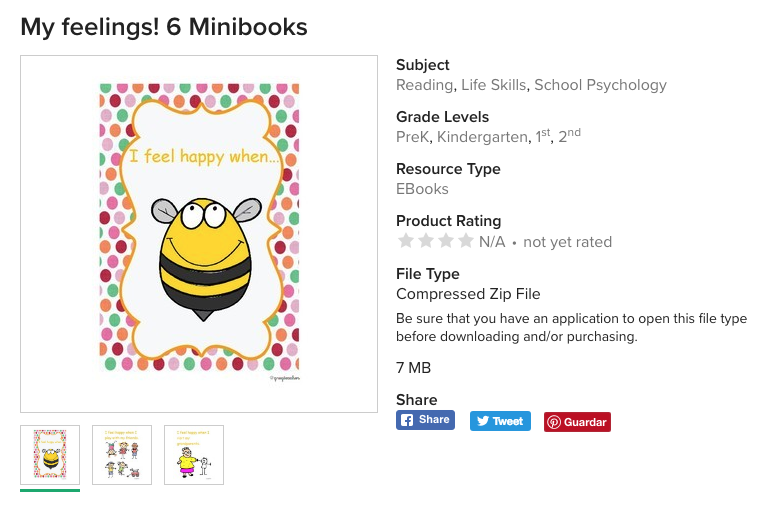
Task: Browse the School Psychology subject
Action: pyautogui.click(x=600, y=85)
